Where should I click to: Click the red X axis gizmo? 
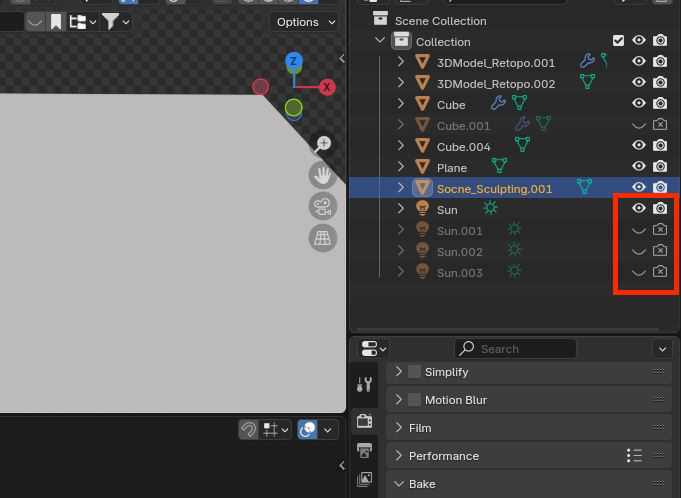click(x=327, y=87)
